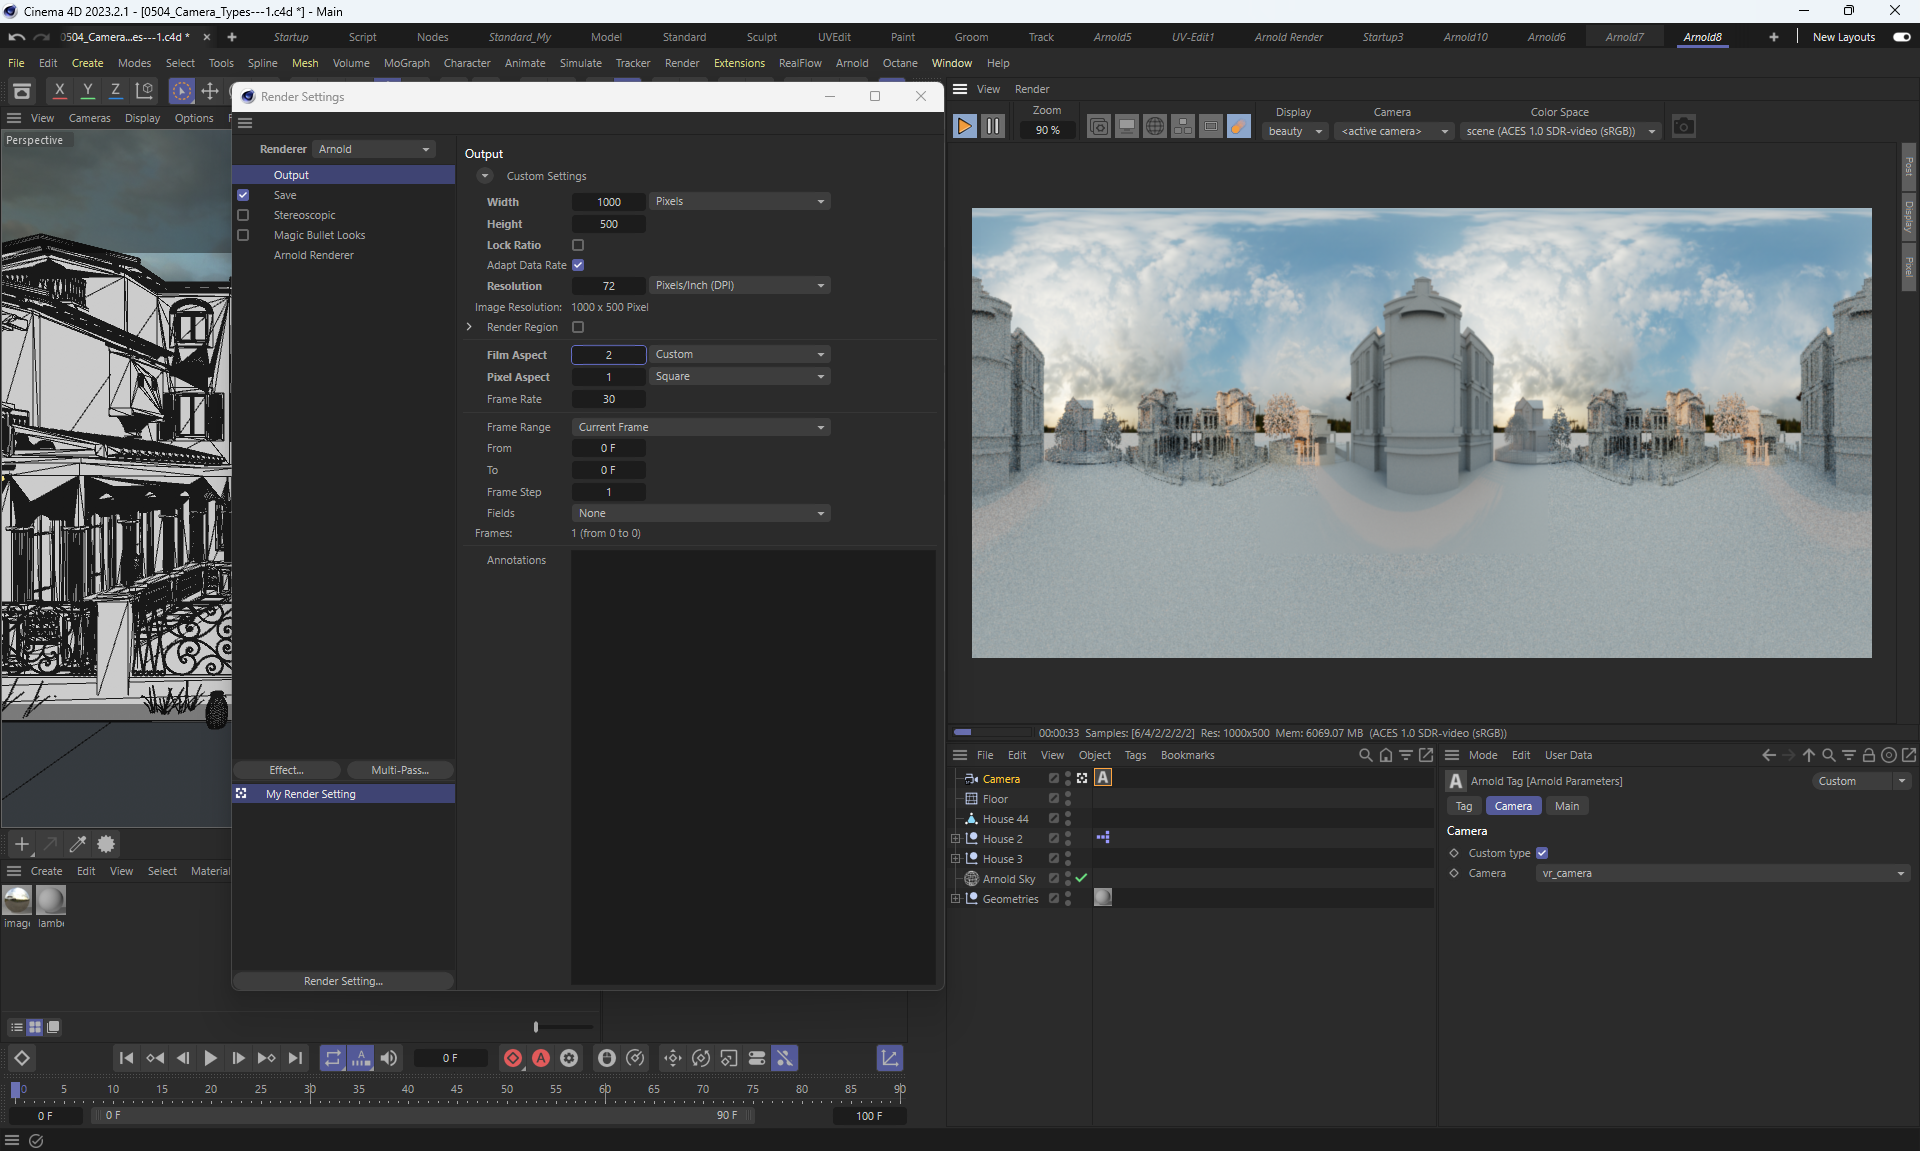Go to end of animation
This screenshot has height=1151, width=1920.
295,1058
